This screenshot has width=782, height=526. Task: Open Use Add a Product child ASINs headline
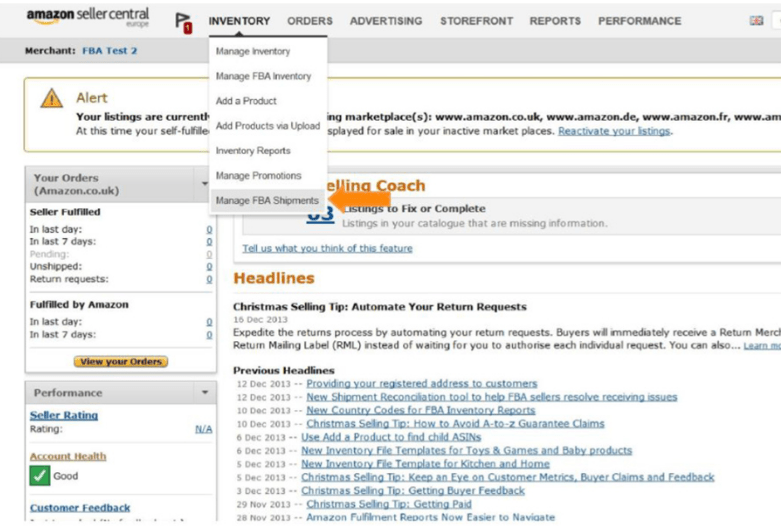(391, 437)
